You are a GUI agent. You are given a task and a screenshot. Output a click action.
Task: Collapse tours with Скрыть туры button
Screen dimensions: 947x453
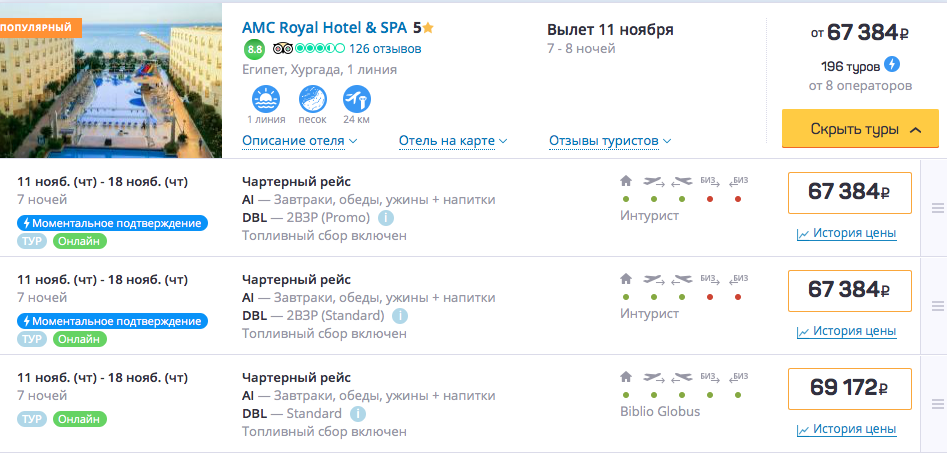(x=860, y=129)
